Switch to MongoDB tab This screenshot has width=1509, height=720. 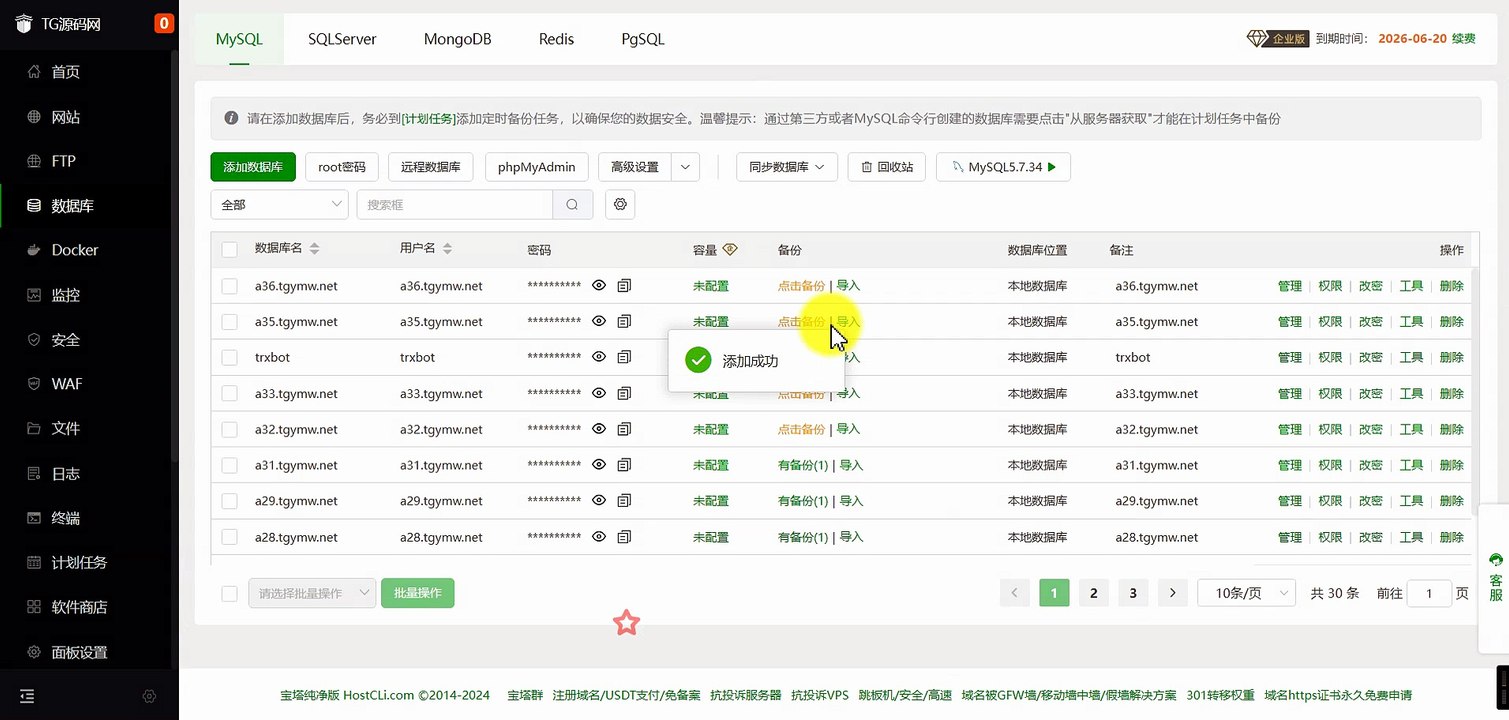coord(457,39)
